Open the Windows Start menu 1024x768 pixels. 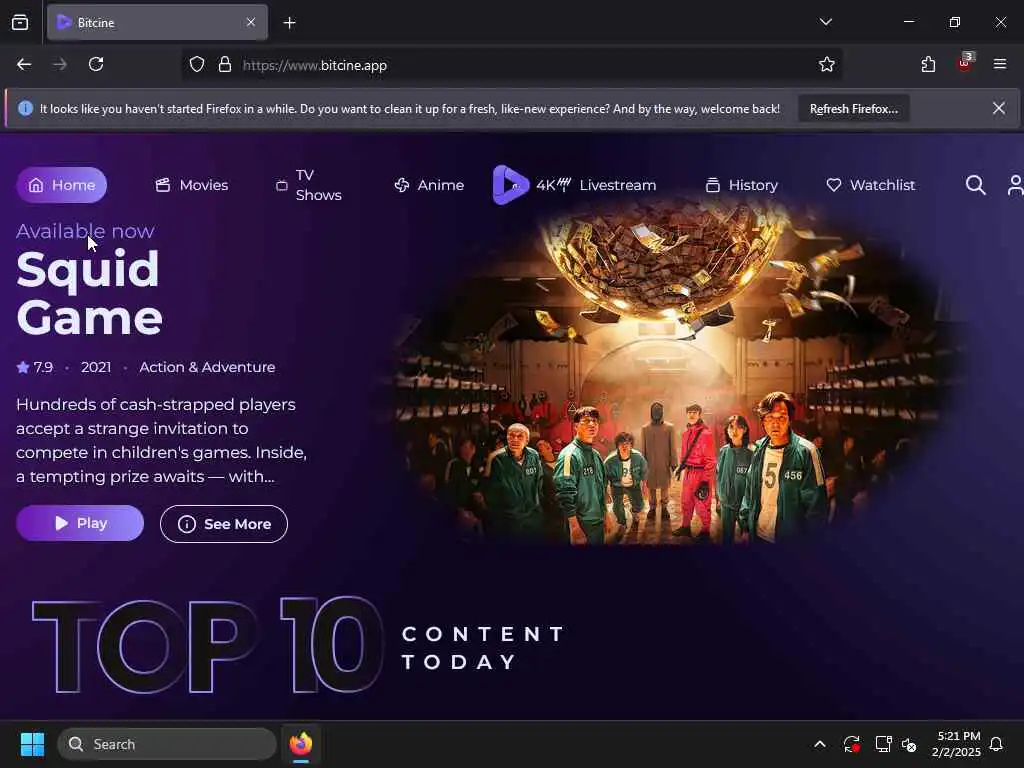[x=32, y=744]
